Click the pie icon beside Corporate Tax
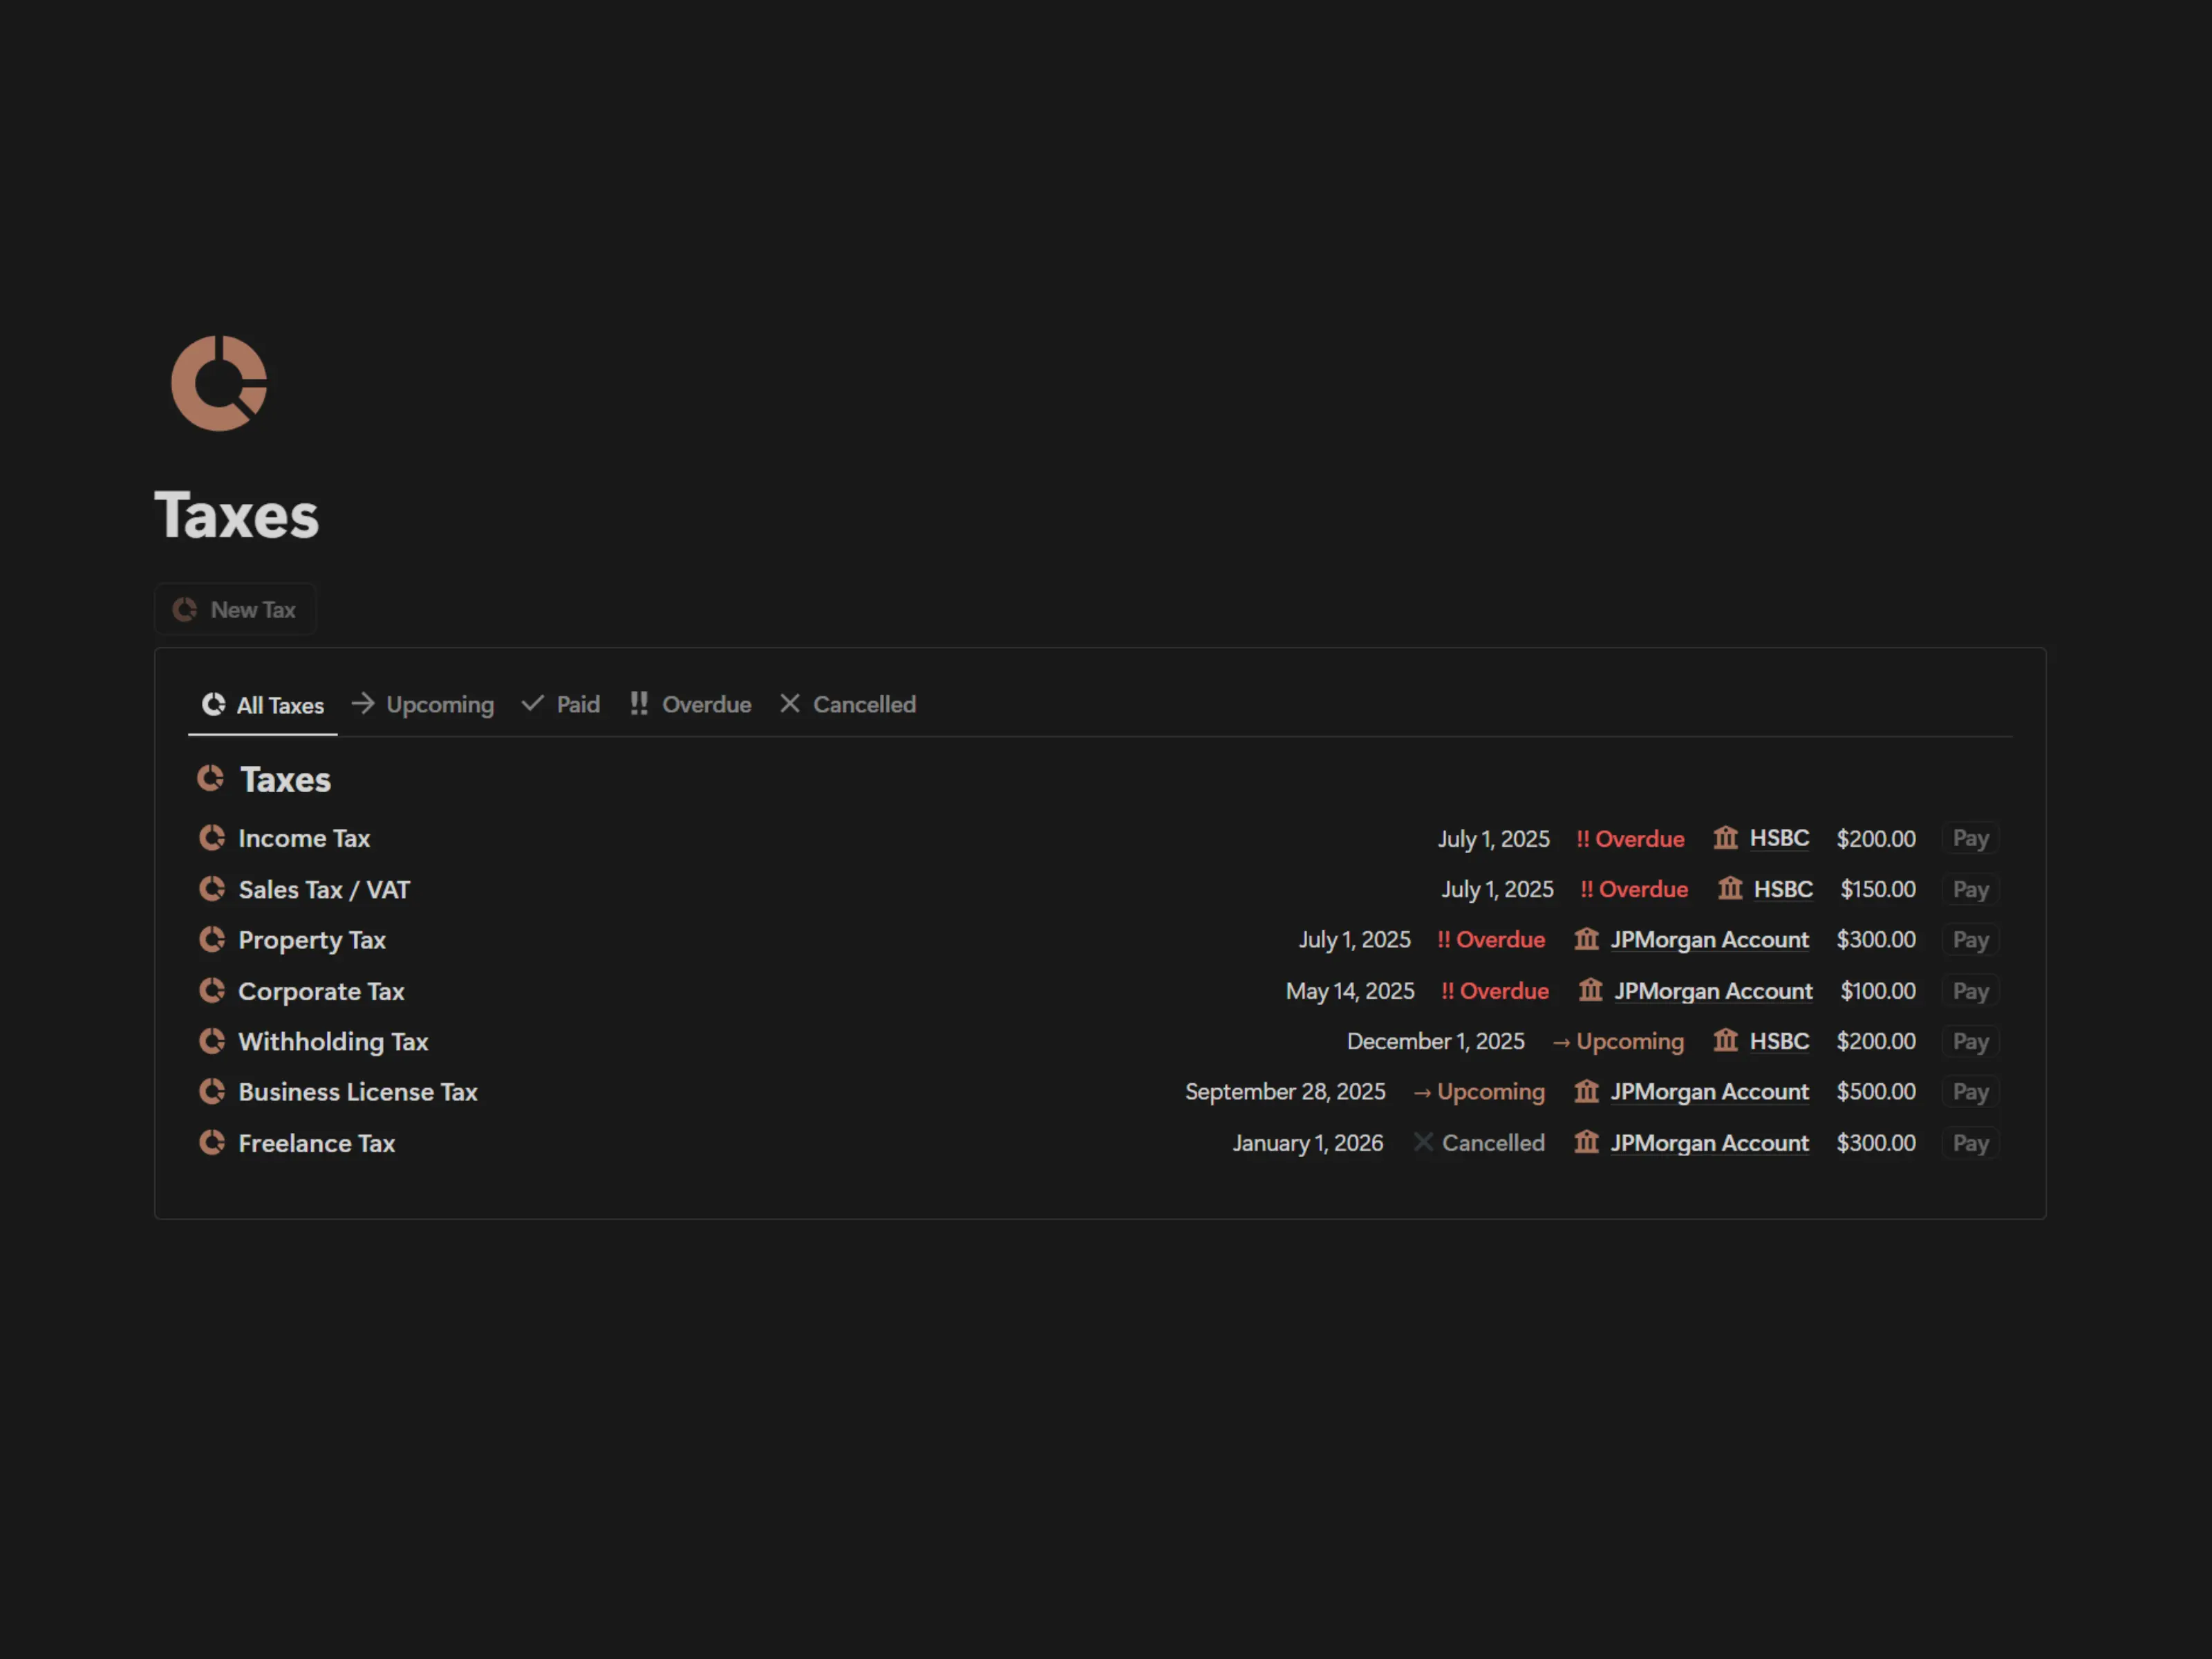This screenshot has height=1659, width=2212. click(212, 991)
